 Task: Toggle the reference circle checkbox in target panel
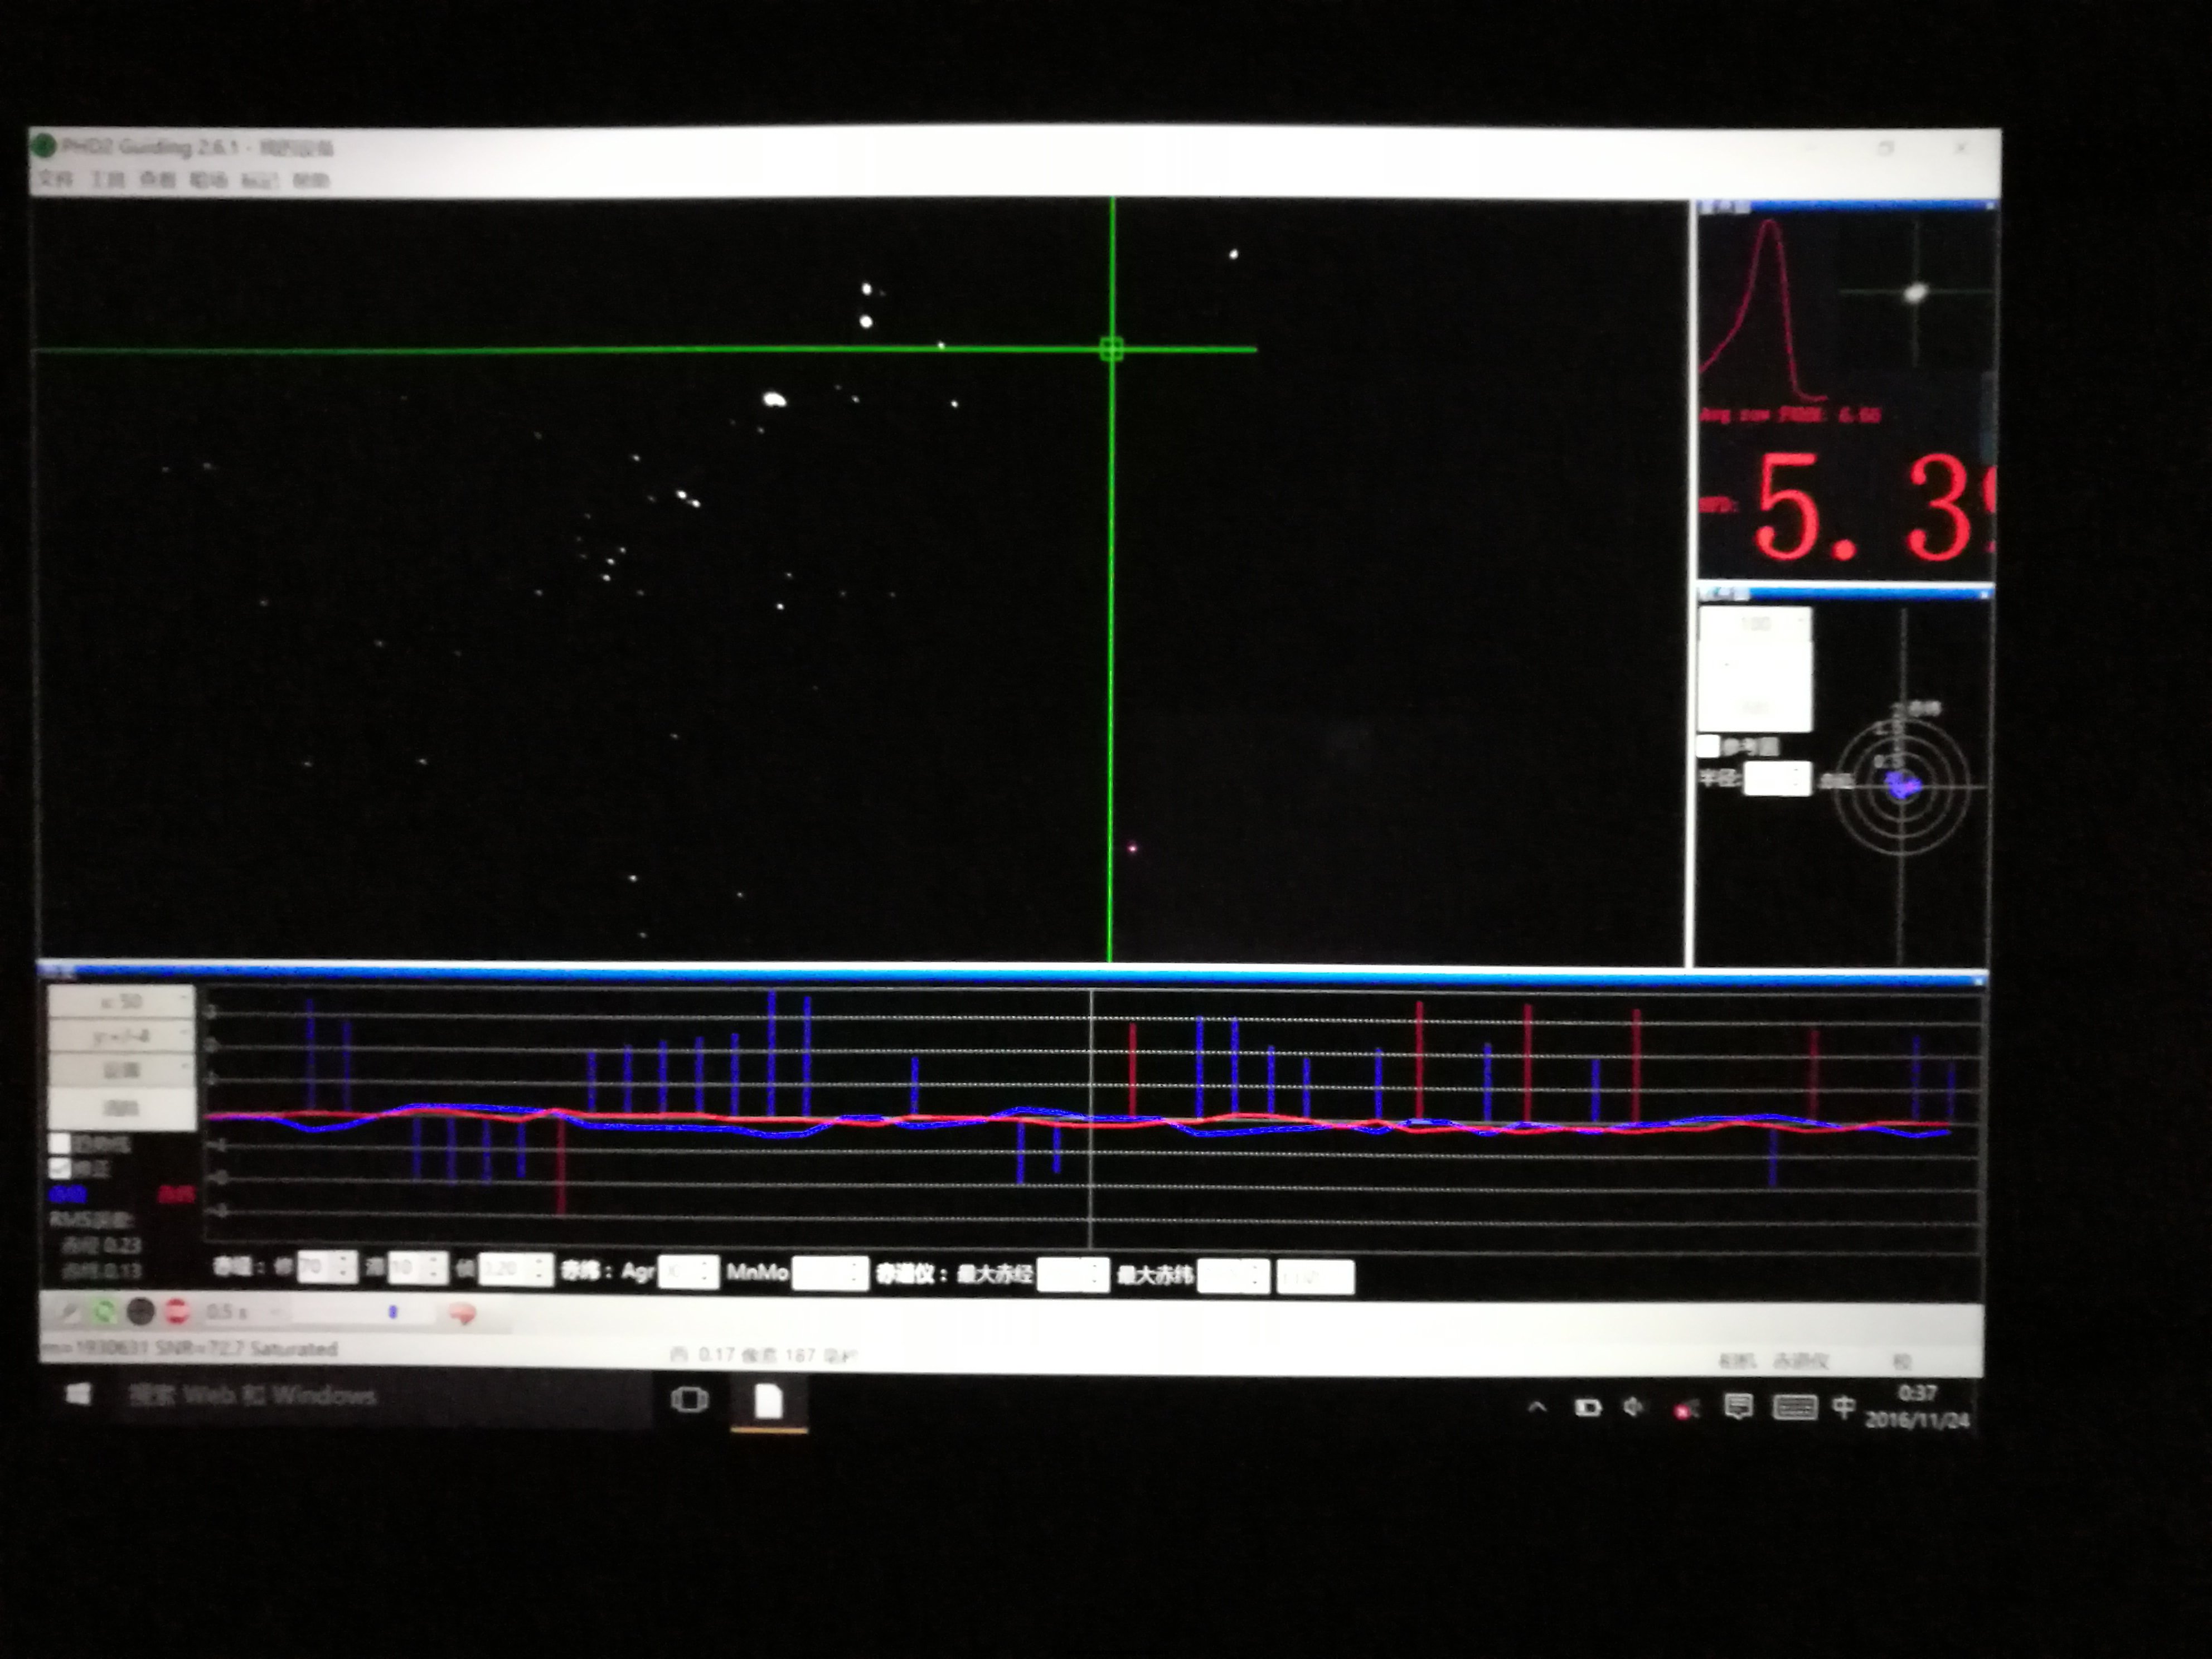[1708, 745]
